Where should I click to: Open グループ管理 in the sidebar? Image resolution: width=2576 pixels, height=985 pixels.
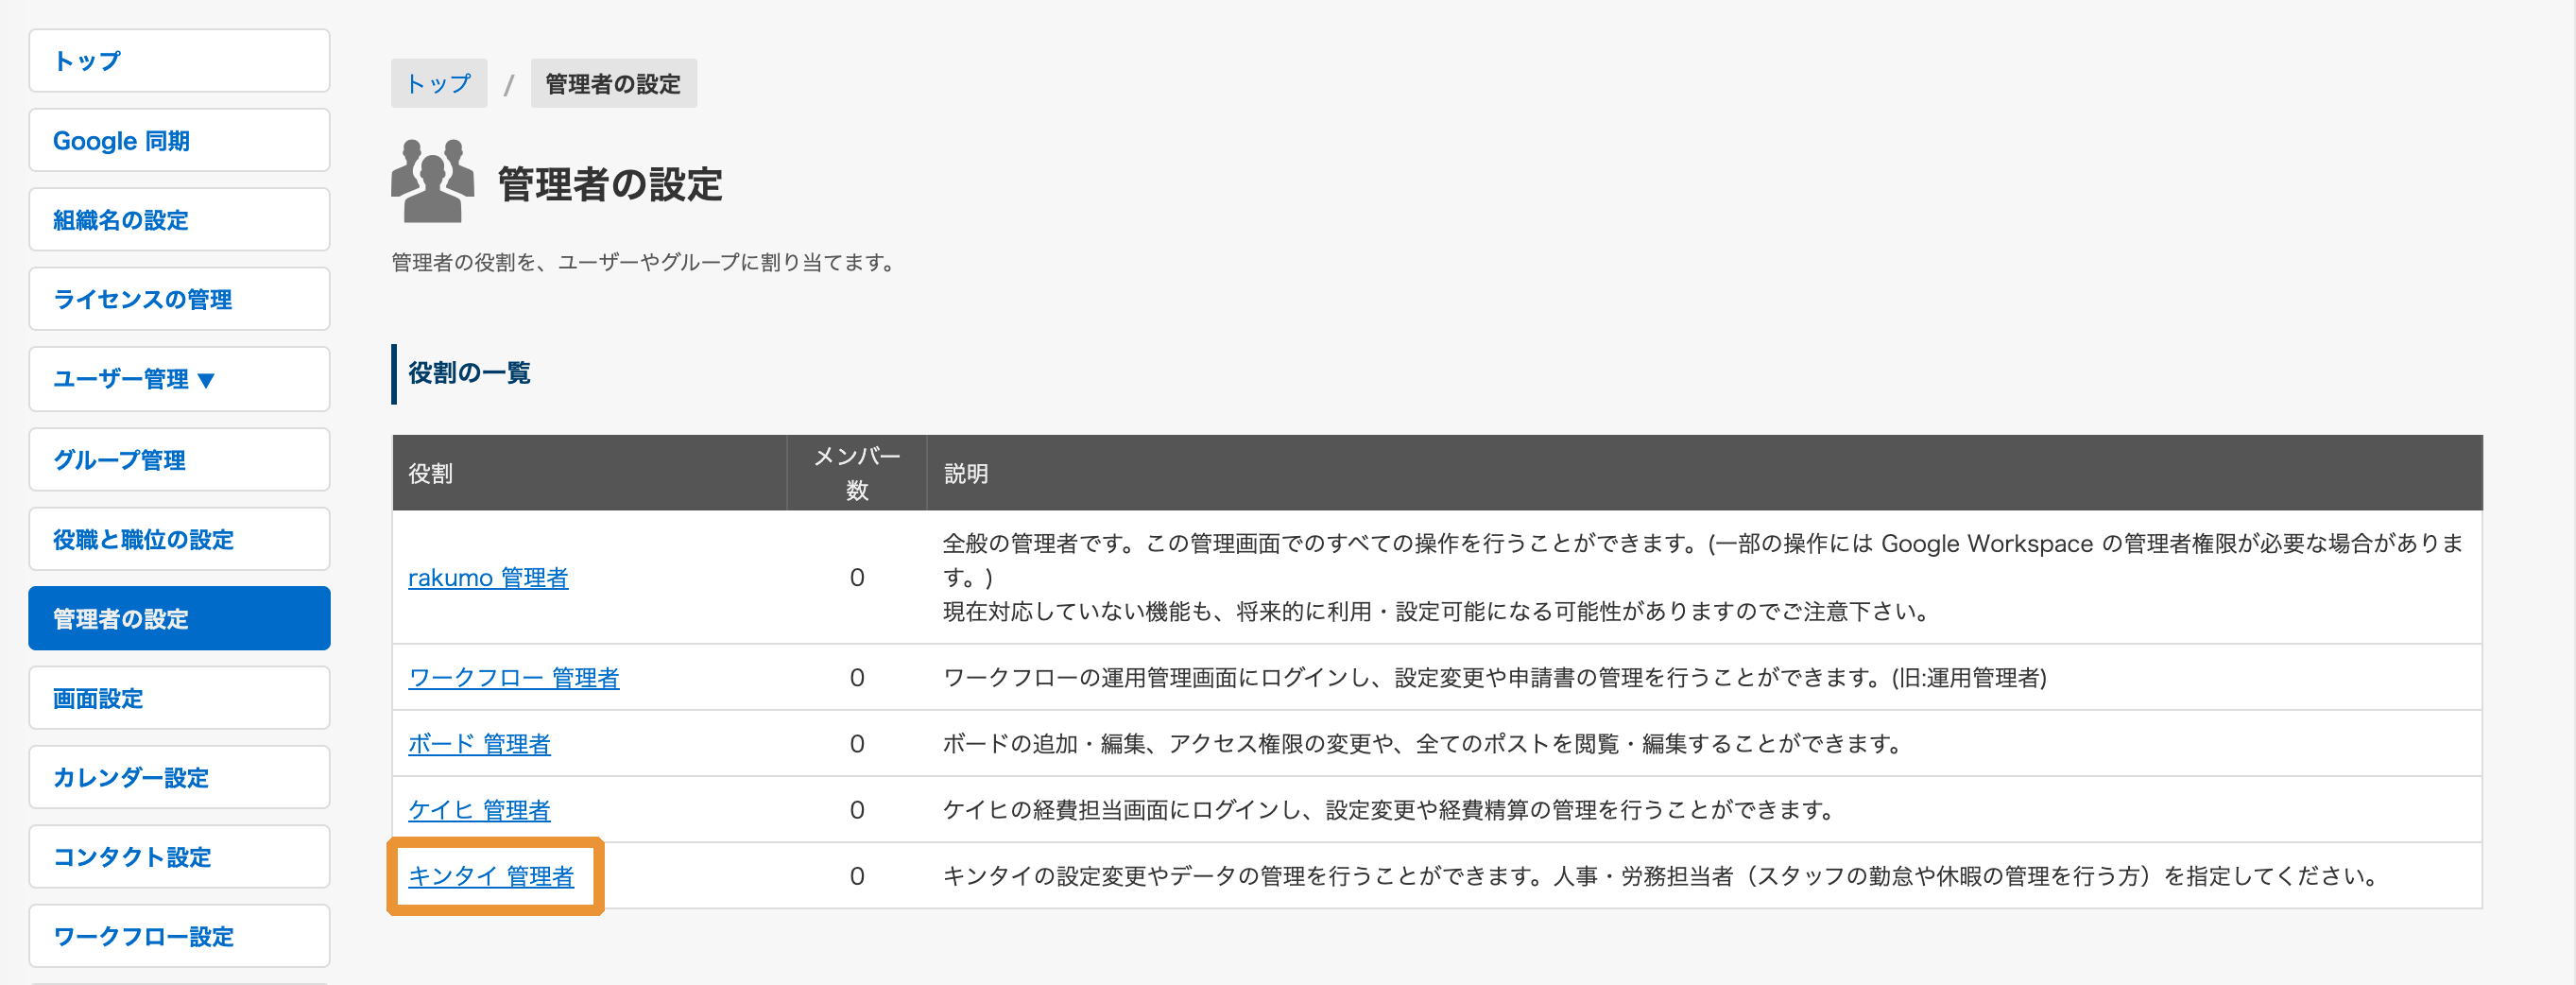pyautogui.click(x=179, y=460)
